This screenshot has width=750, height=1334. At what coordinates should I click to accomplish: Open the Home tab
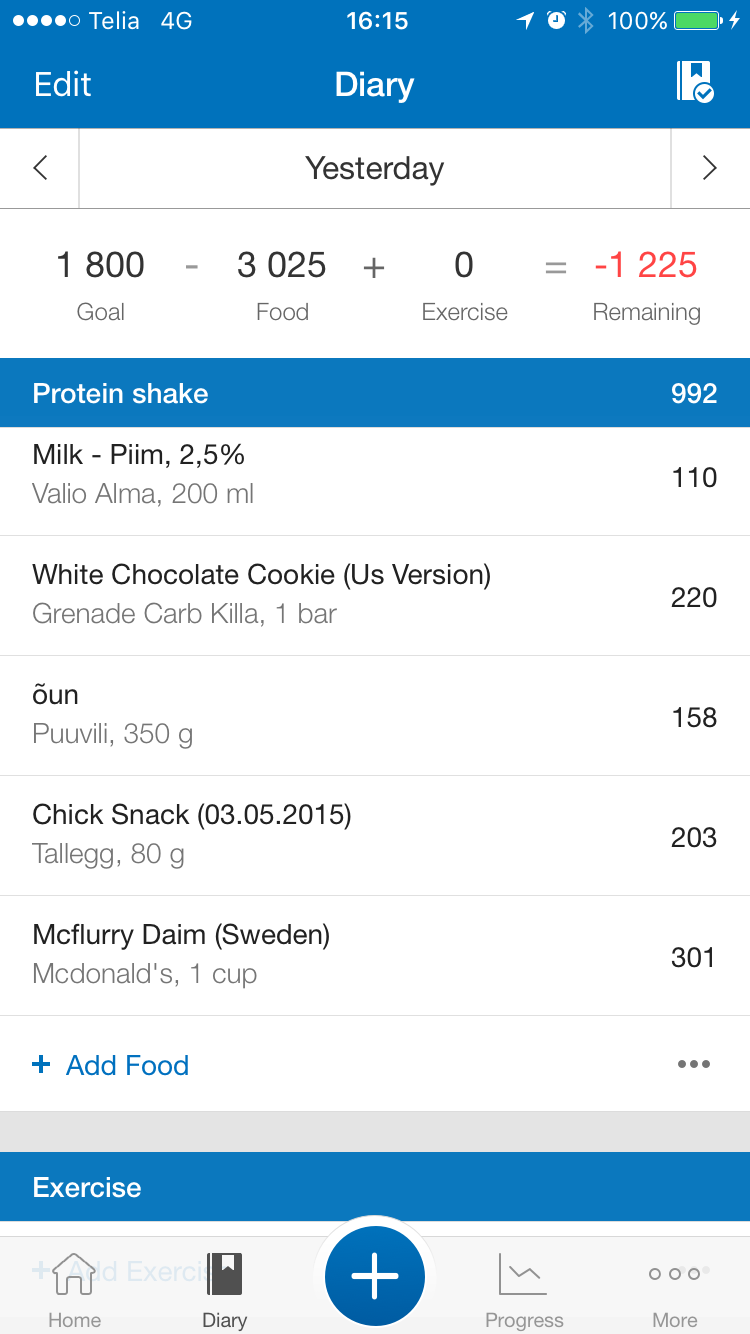(75, 1290)
